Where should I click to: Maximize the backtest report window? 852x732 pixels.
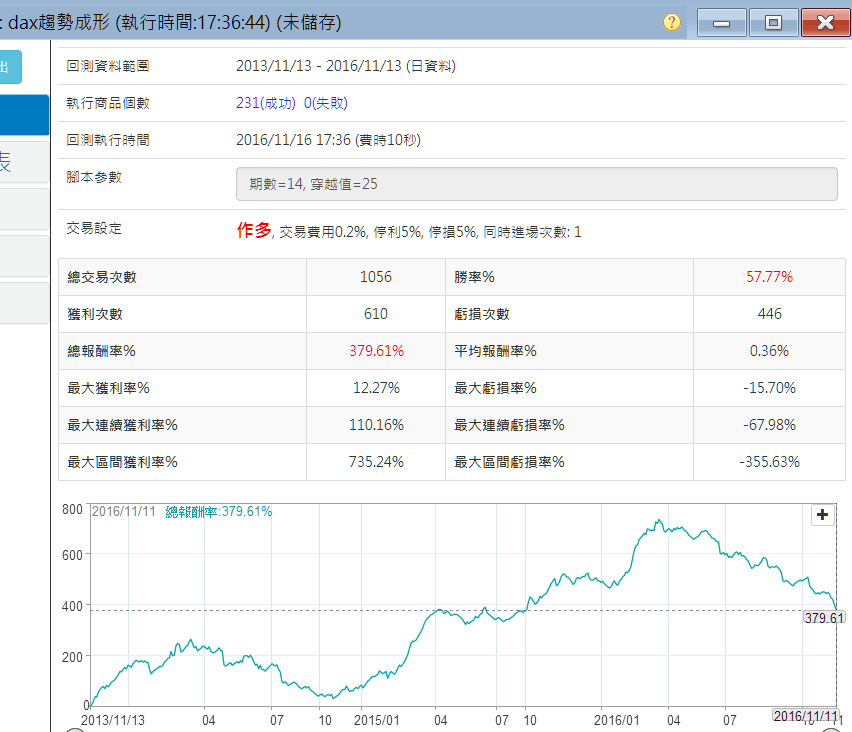[x=772, y=22]
